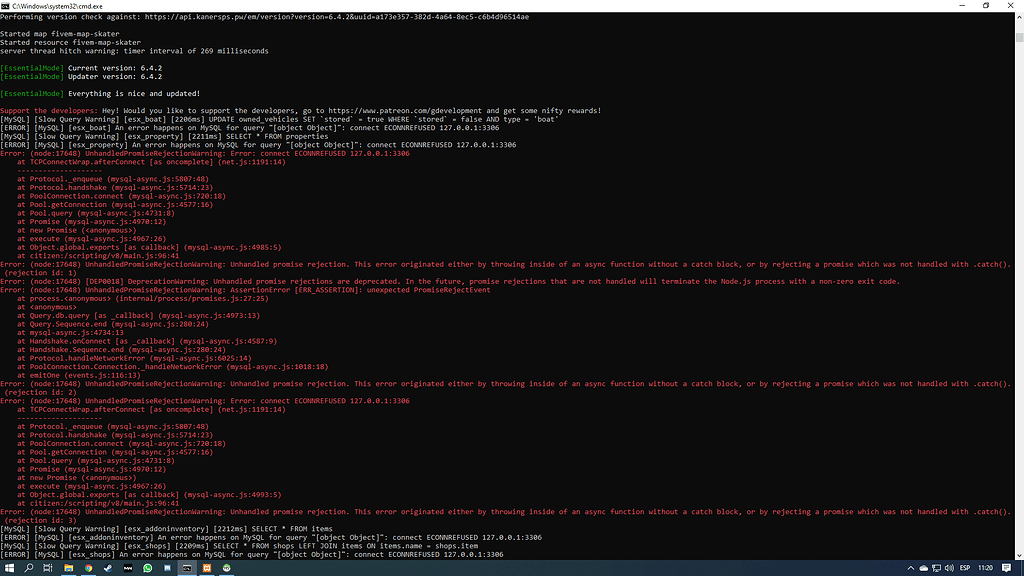Switch keyboard layout via the ESP indicator
Image resolution: width=1024 pixels, height=576 pixels.
point(963,567)
